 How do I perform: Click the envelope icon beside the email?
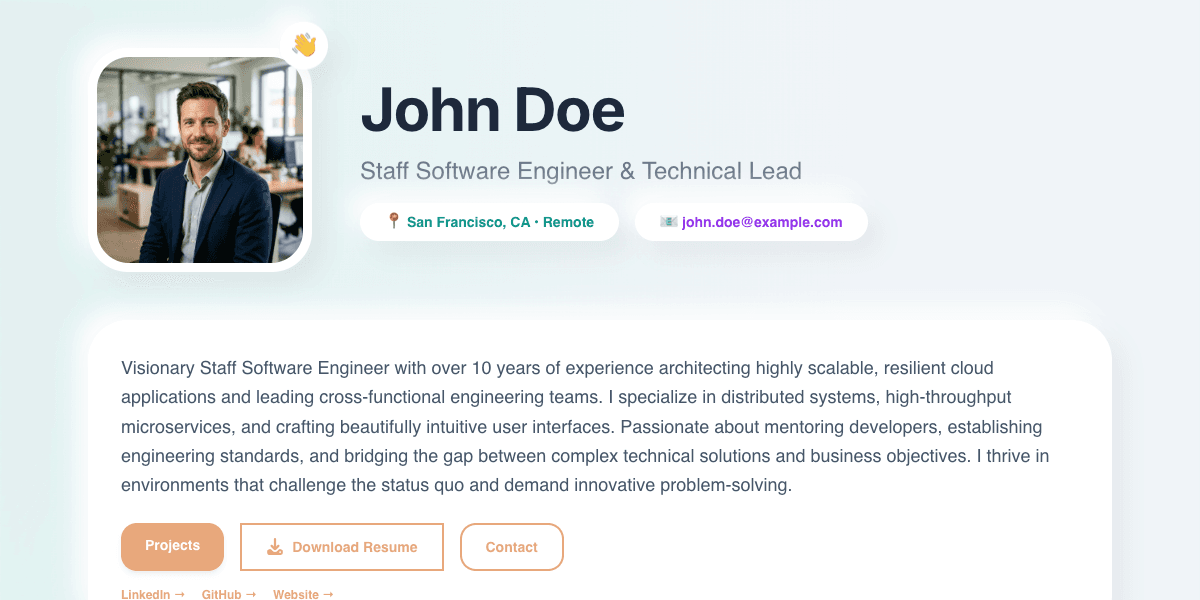[x=668, y=222]
